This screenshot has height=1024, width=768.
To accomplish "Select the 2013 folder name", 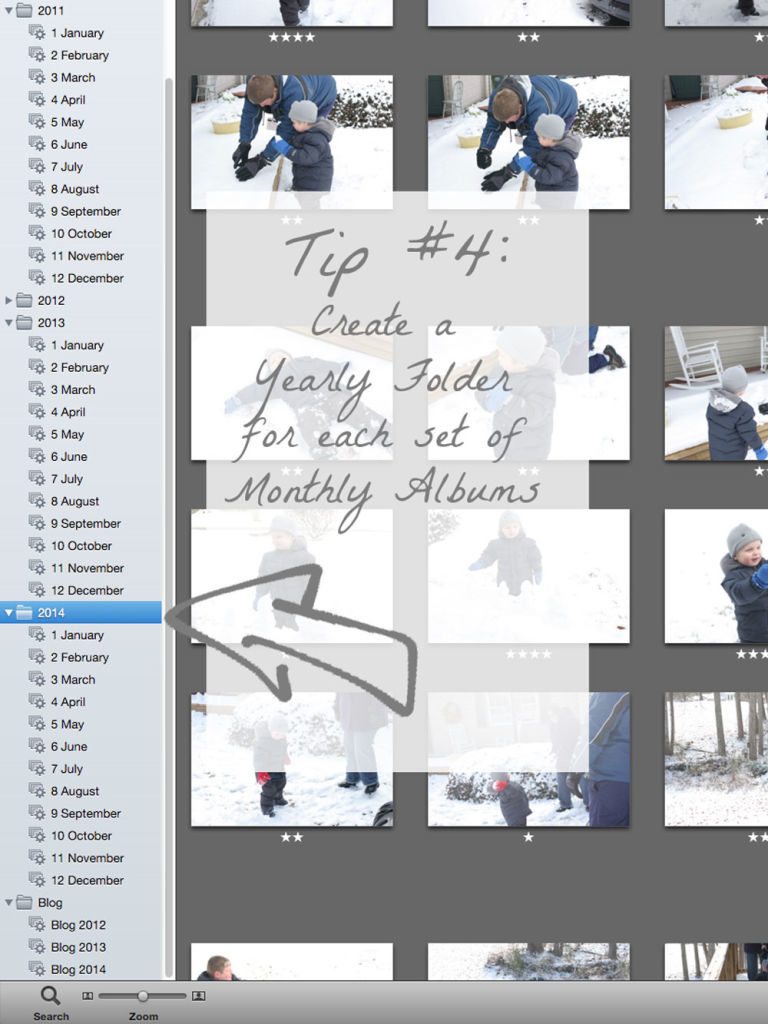I will (51, 323).
